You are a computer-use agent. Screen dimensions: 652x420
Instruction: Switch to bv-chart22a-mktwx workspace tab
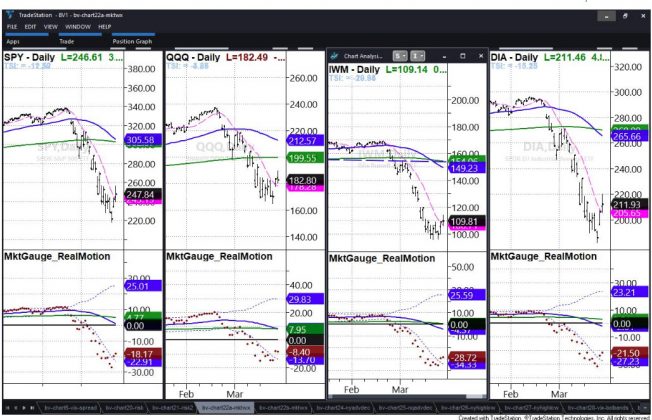[226, 408]
